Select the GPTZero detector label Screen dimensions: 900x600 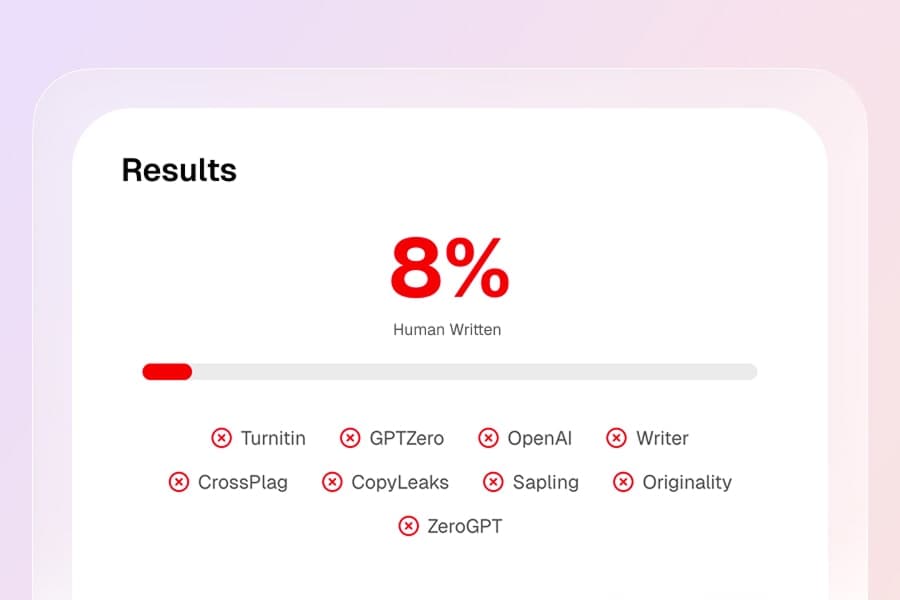coord(406,438)
